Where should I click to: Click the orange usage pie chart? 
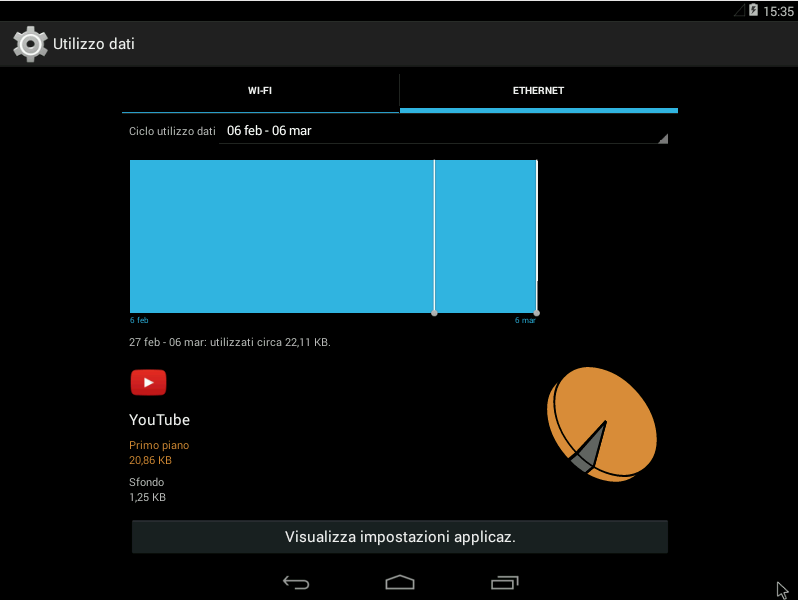pyautogui.click(x=602, y=424)
